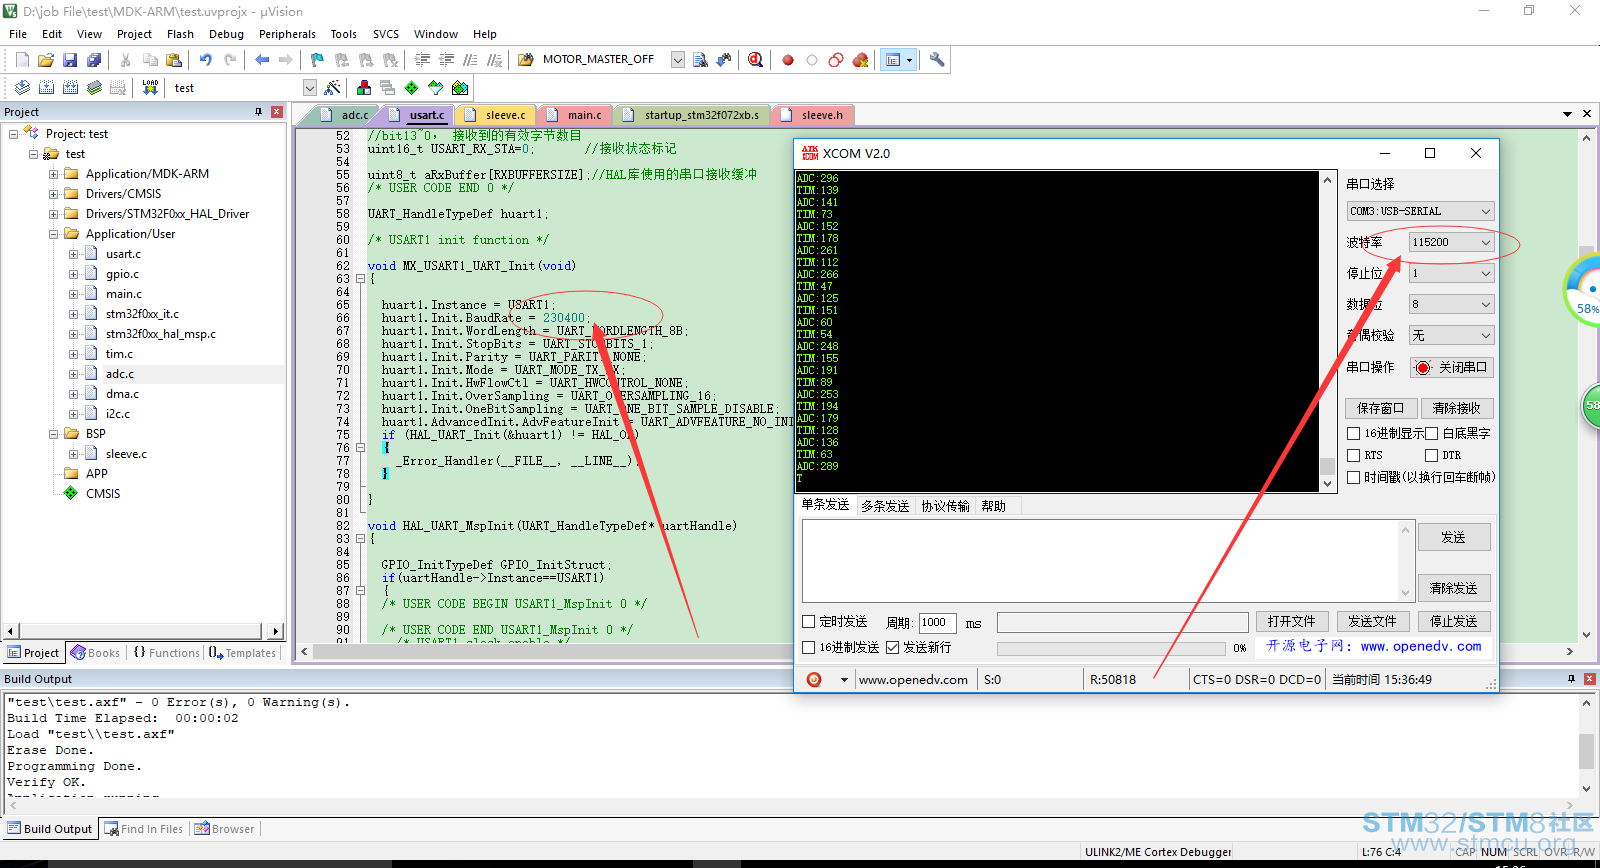
Task: Open the Peripherals menu
Action: [x=287, y=34]
